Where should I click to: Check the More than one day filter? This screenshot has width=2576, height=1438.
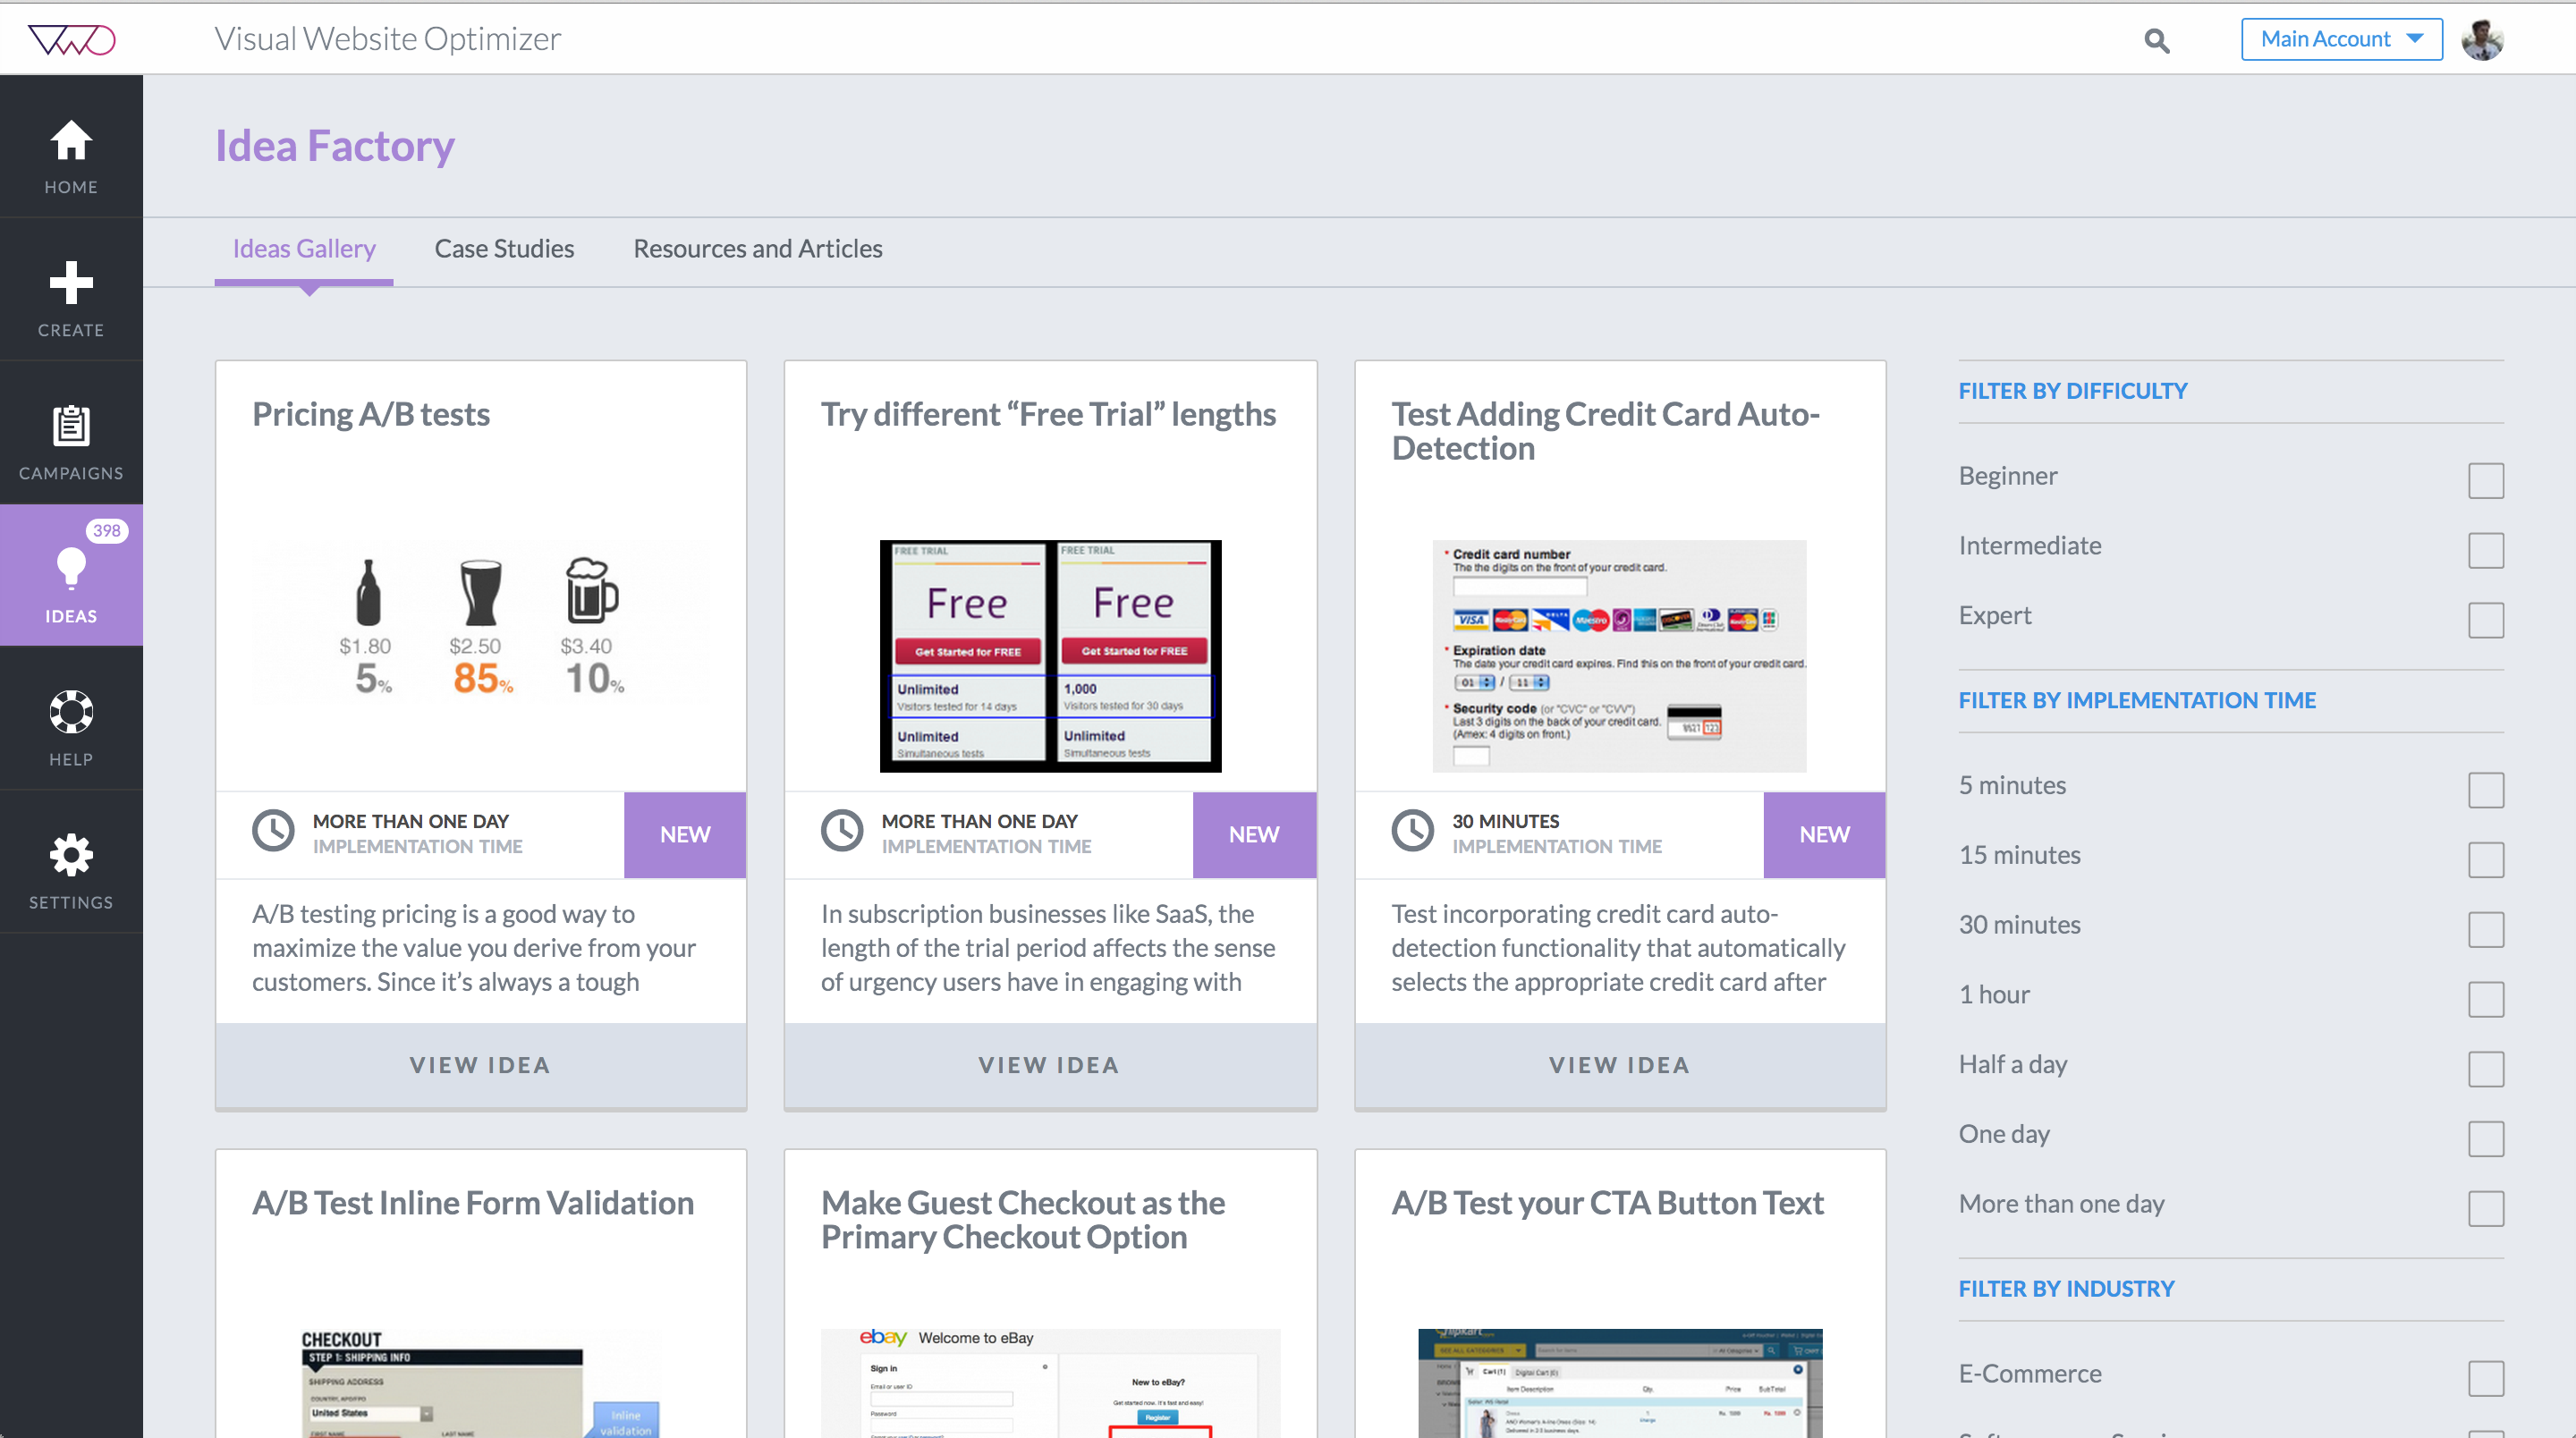tap(2485, 1208)
